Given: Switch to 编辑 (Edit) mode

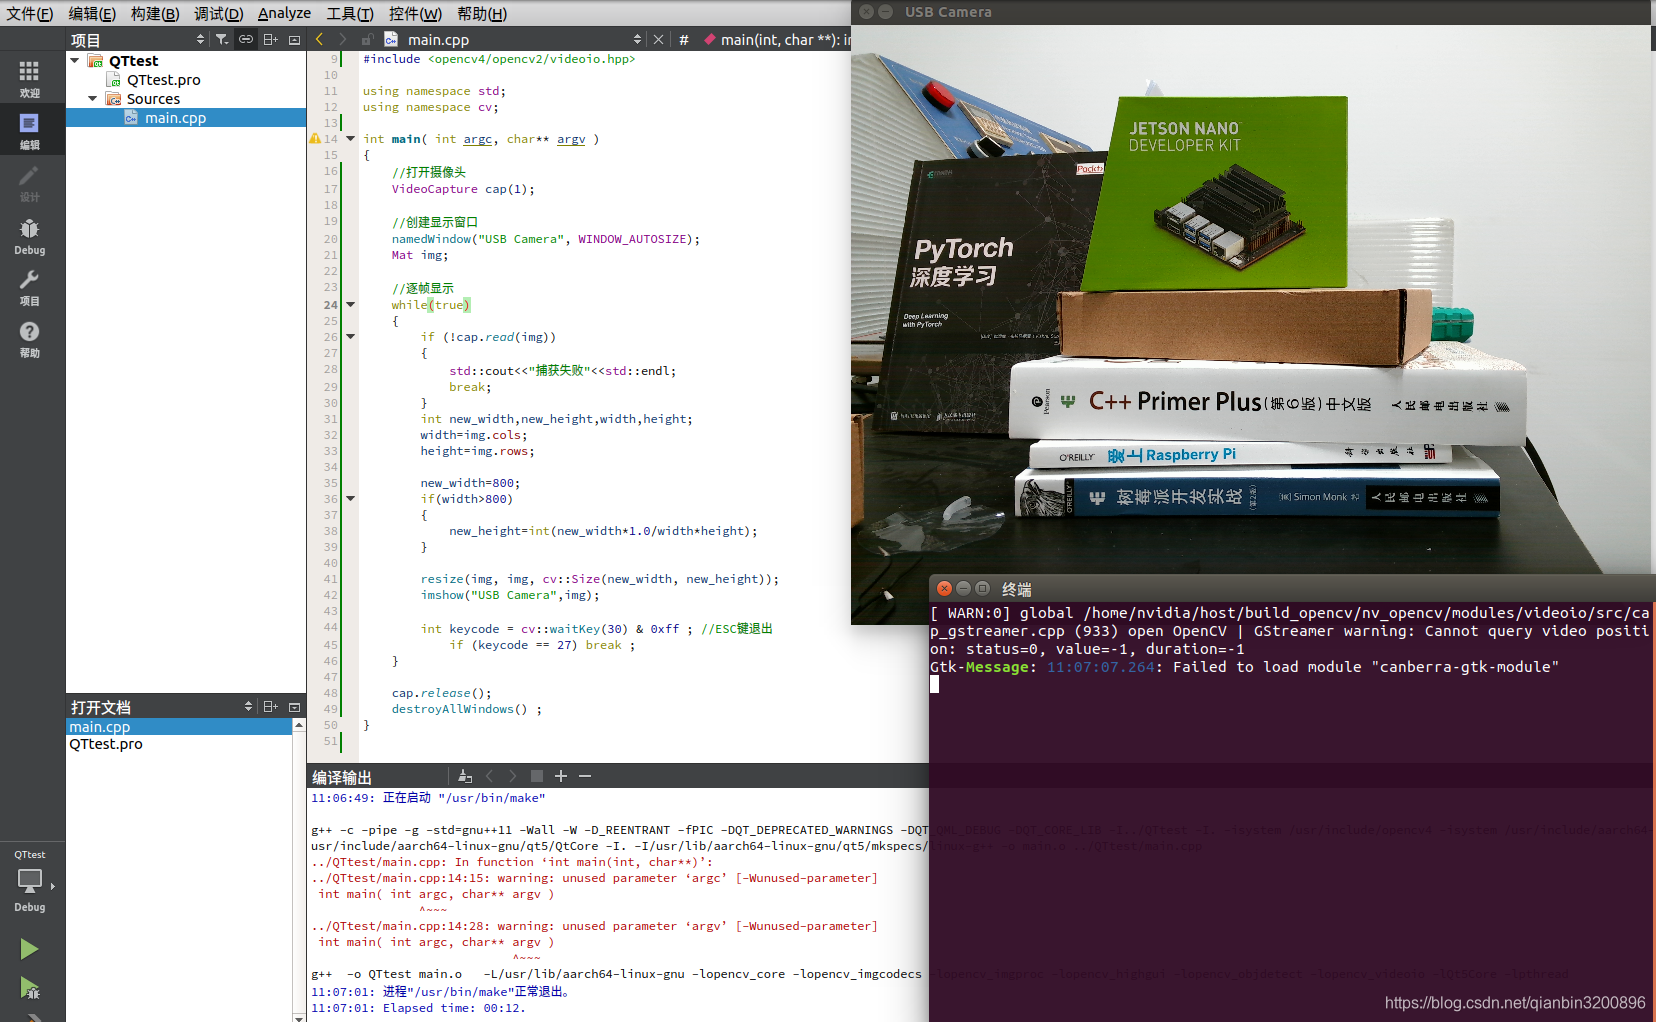Looking at the screenshot, I should coord(30,130).
